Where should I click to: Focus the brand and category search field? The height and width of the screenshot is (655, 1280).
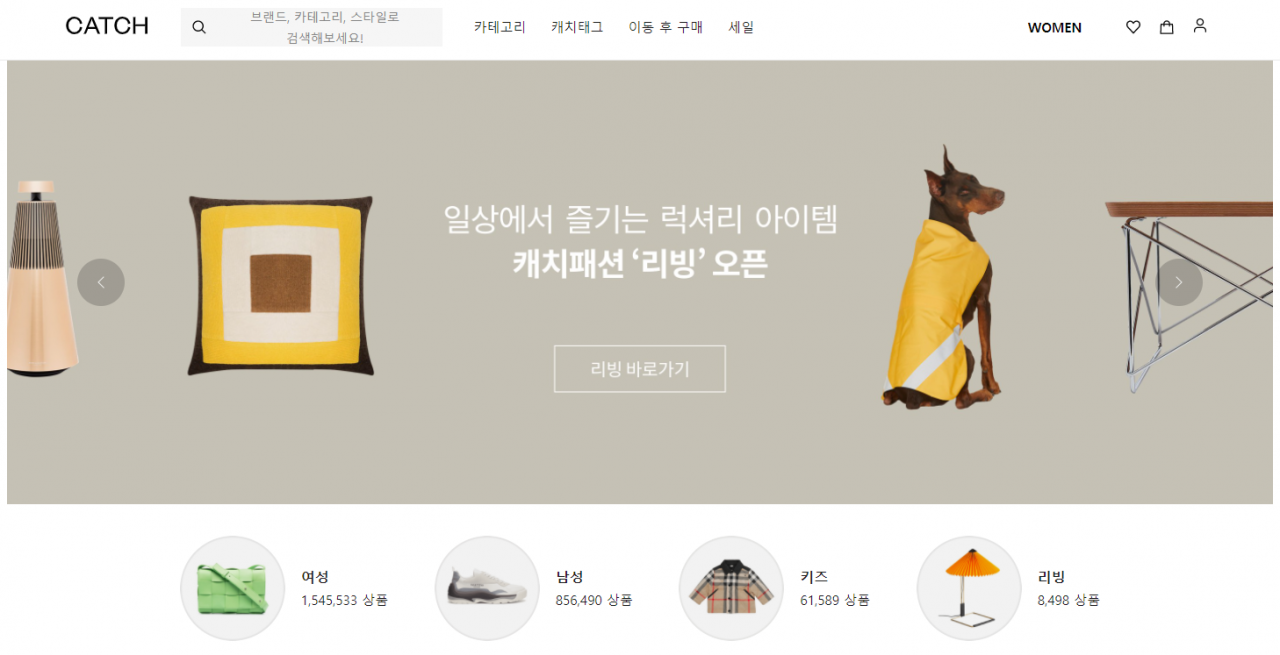tap(312, 27)
